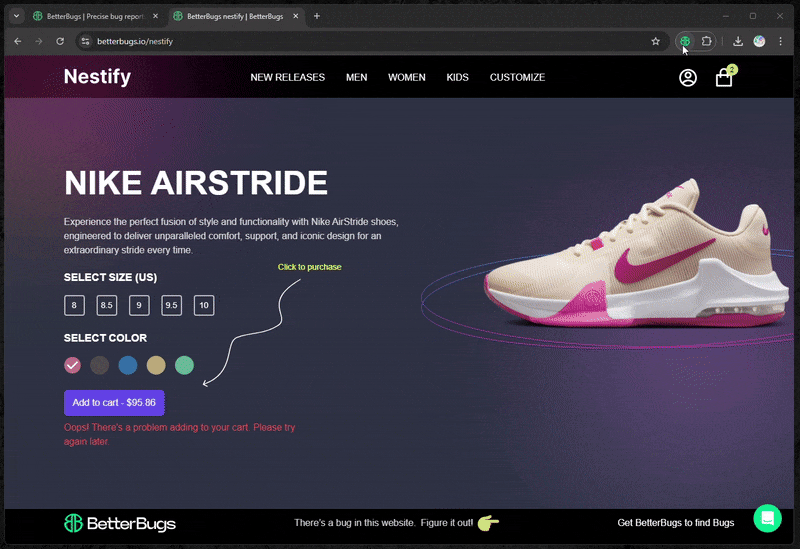Click the address bar URL betterbugs.io/nestify
The image size is (800, 549).
pyautogui.click(x=135, y=41)
